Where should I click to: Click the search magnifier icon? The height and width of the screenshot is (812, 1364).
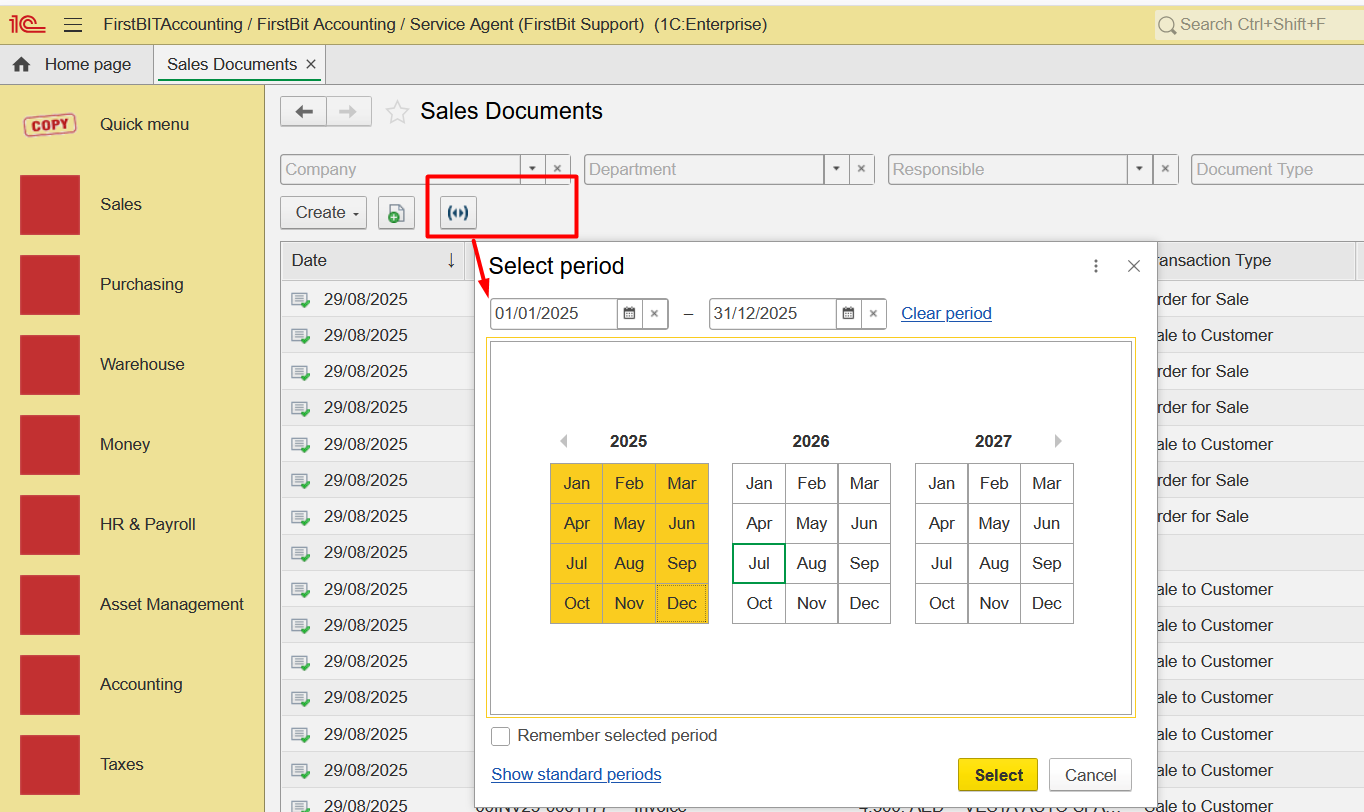point(1167,25)
